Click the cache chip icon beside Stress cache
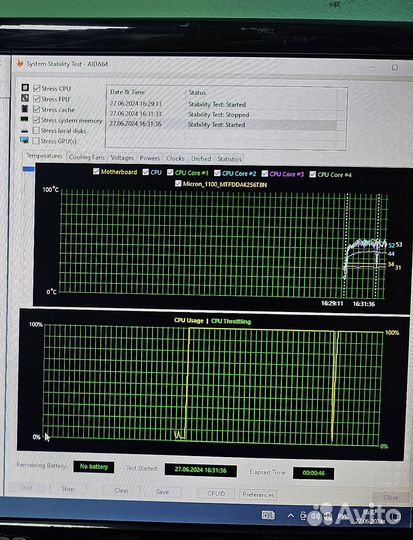The image size is (413, 540). pyautogui.click(x=25, y=109)
